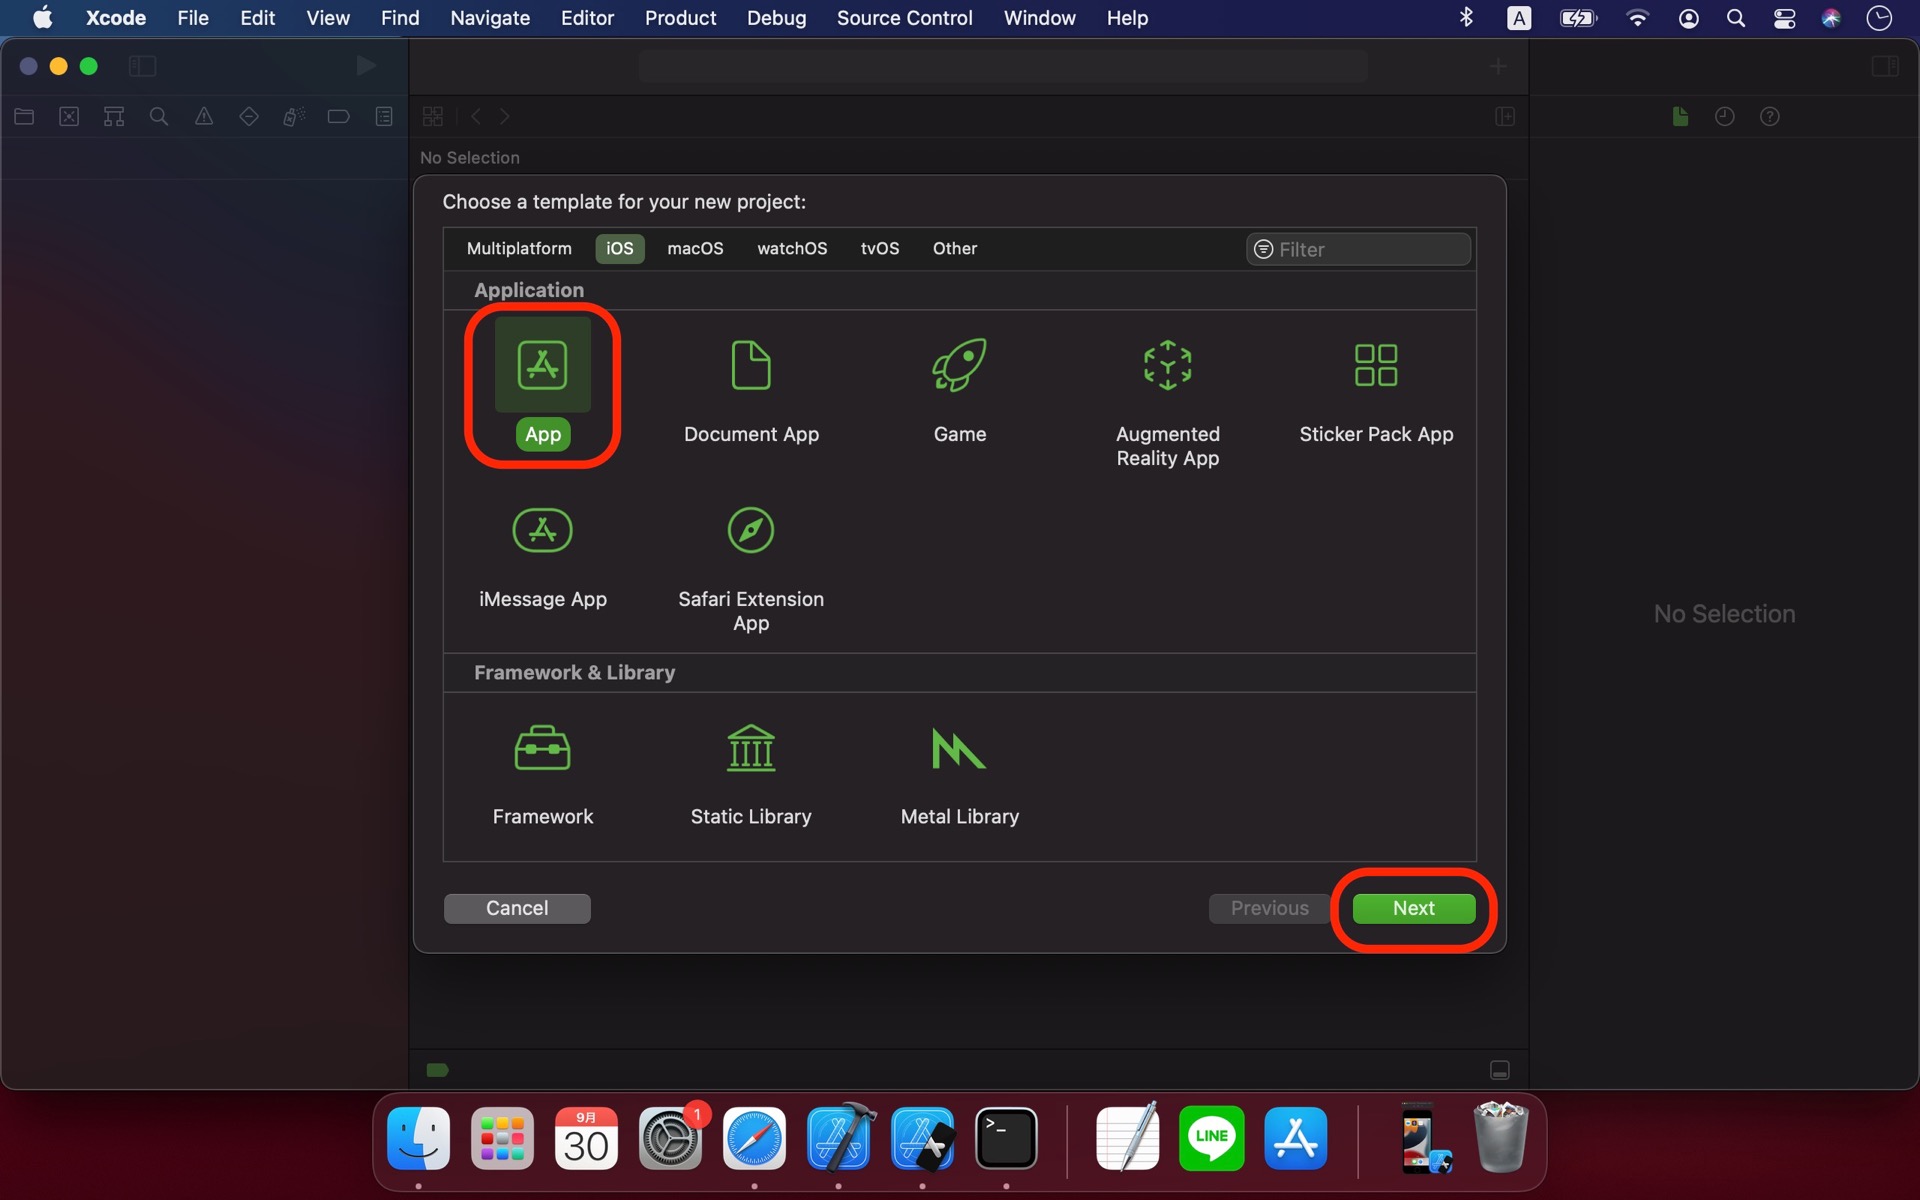
Task: Switch to the macOS tab
Action: coord(695,249)
